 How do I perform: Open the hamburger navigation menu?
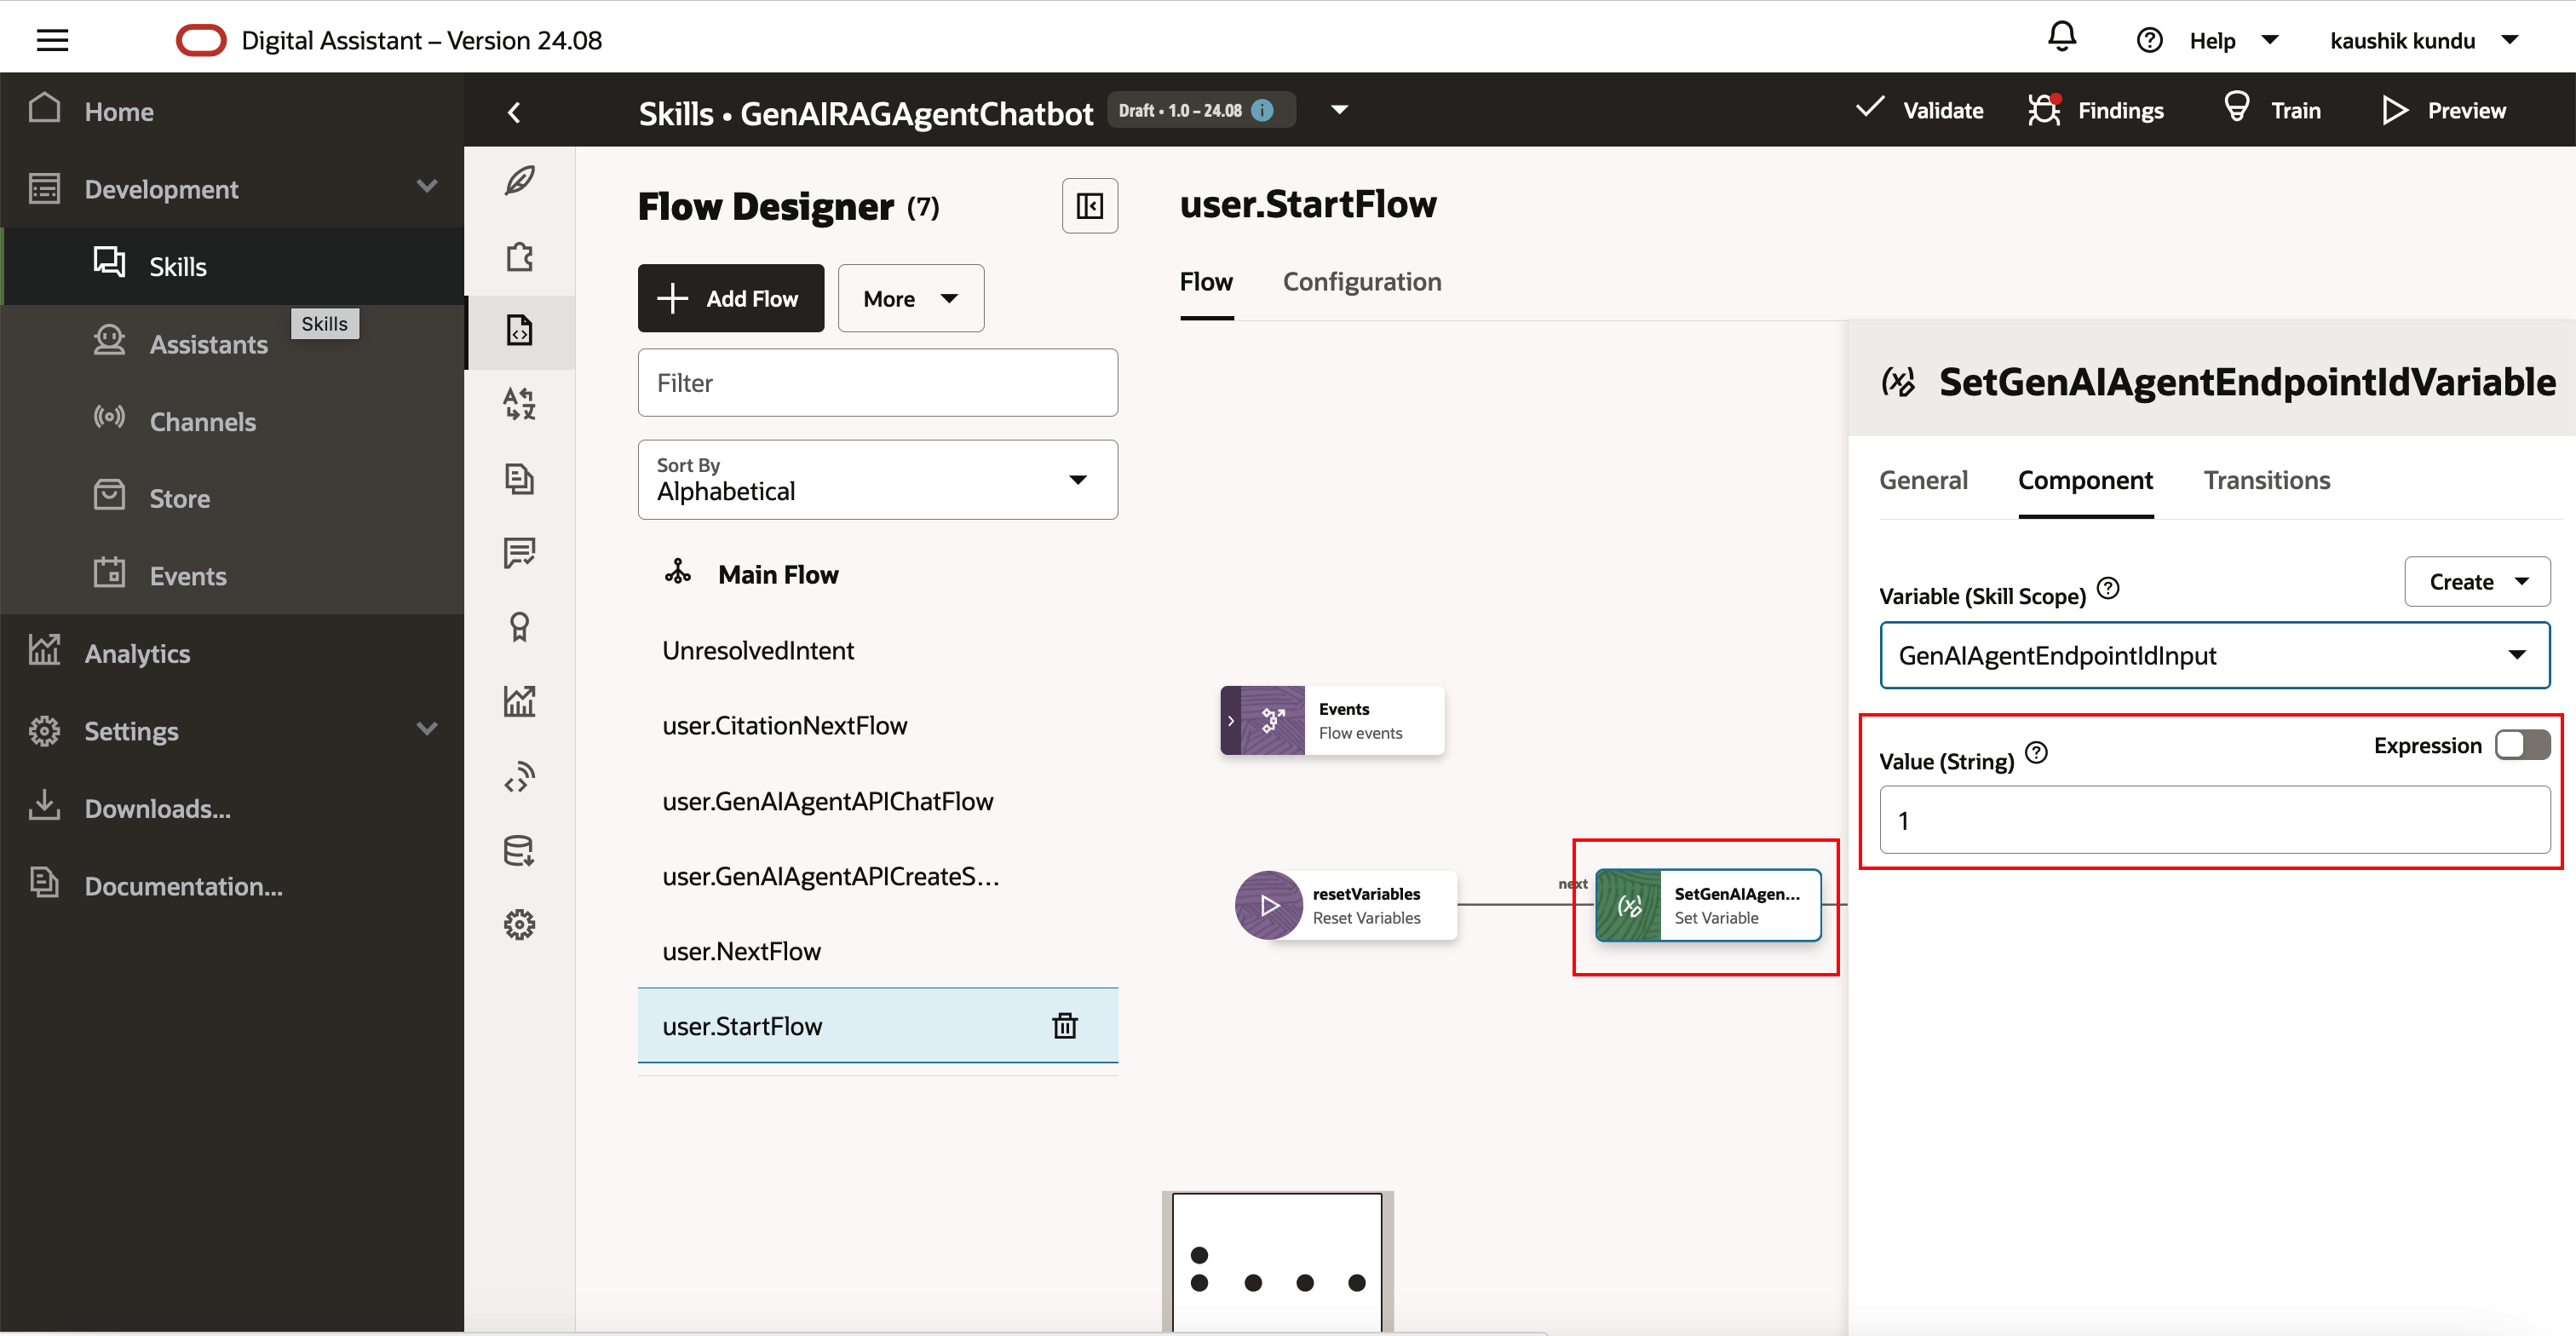52,40
